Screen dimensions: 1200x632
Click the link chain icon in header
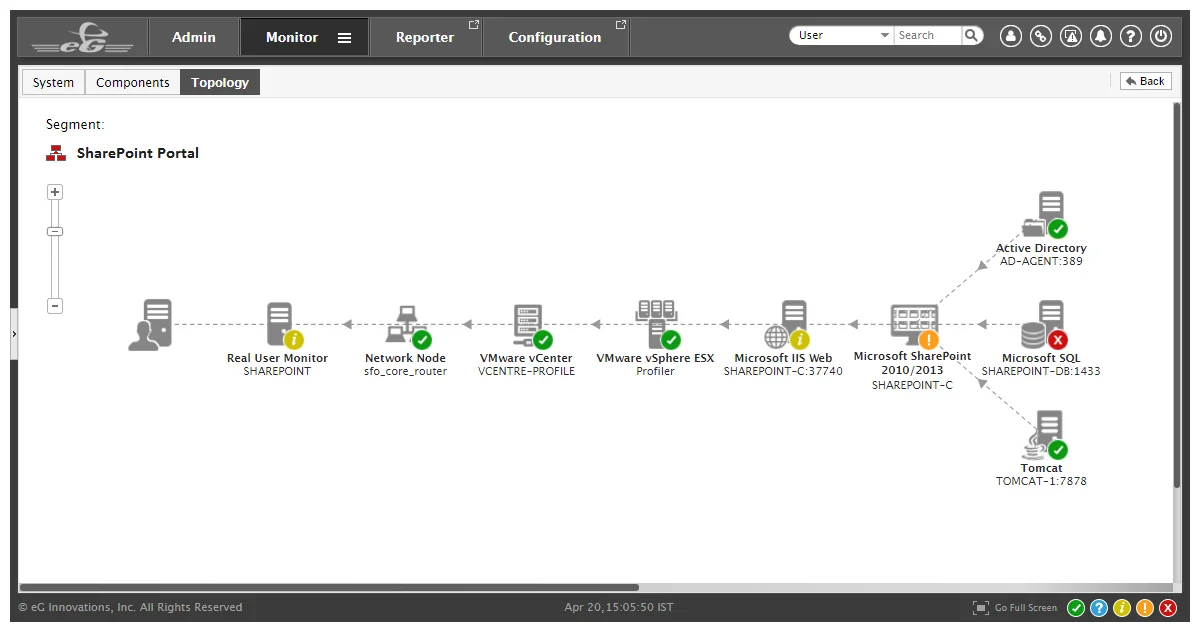tap(1041, 36)
